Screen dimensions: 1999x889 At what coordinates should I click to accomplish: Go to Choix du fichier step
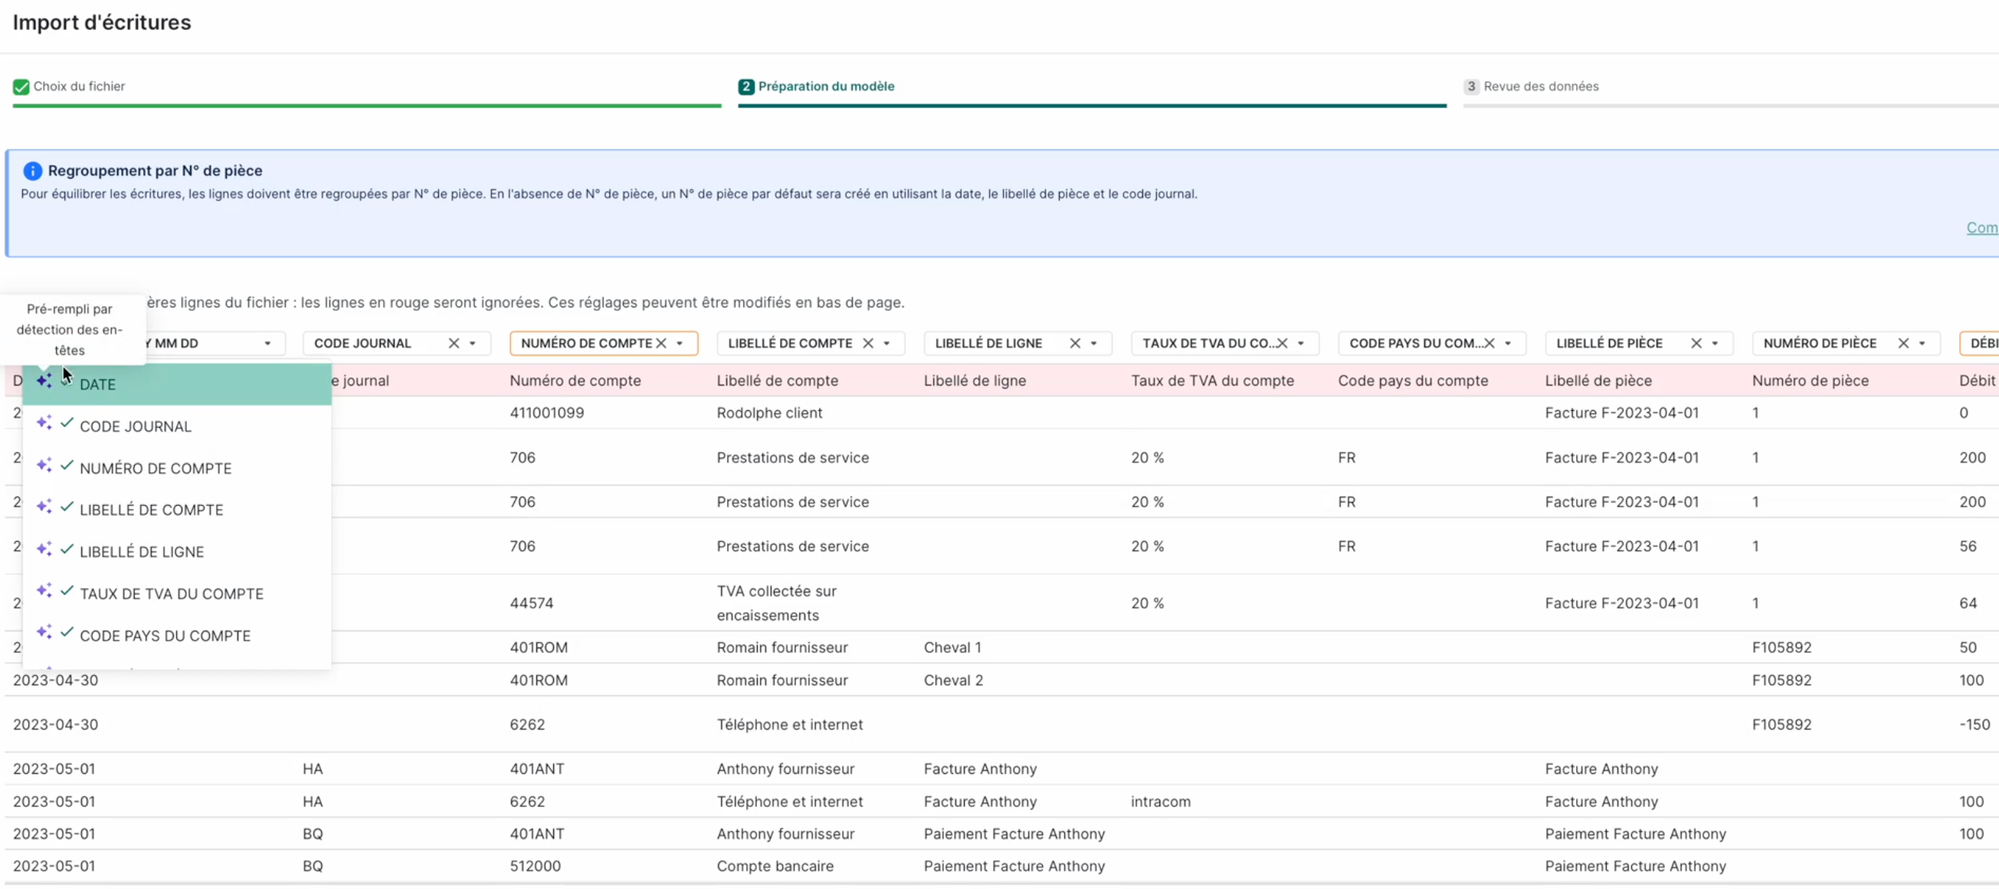pyautogui.click(x=79, y=86)
